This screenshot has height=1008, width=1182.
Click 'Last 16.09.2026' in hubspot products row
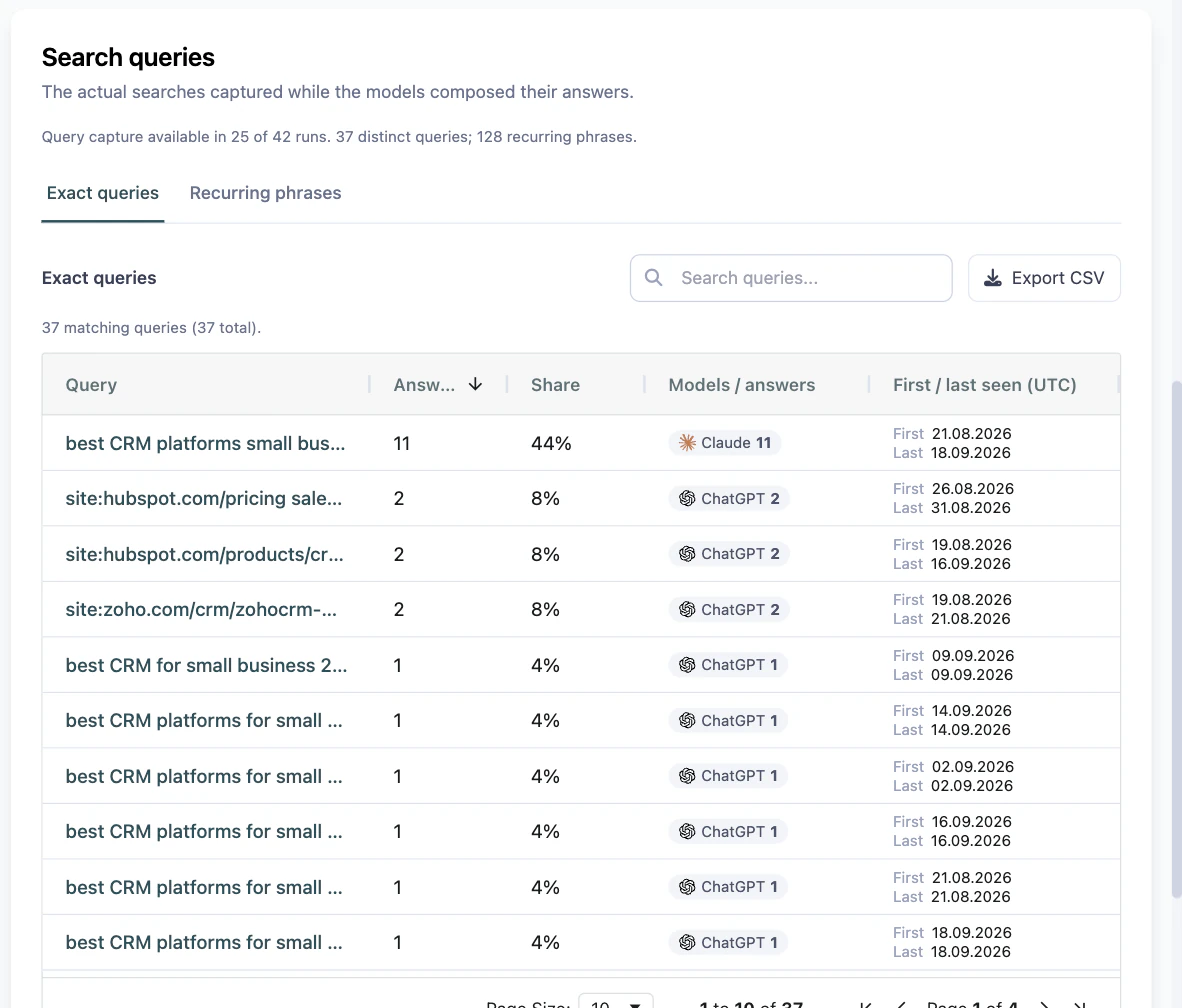click(x=951, y=564)
